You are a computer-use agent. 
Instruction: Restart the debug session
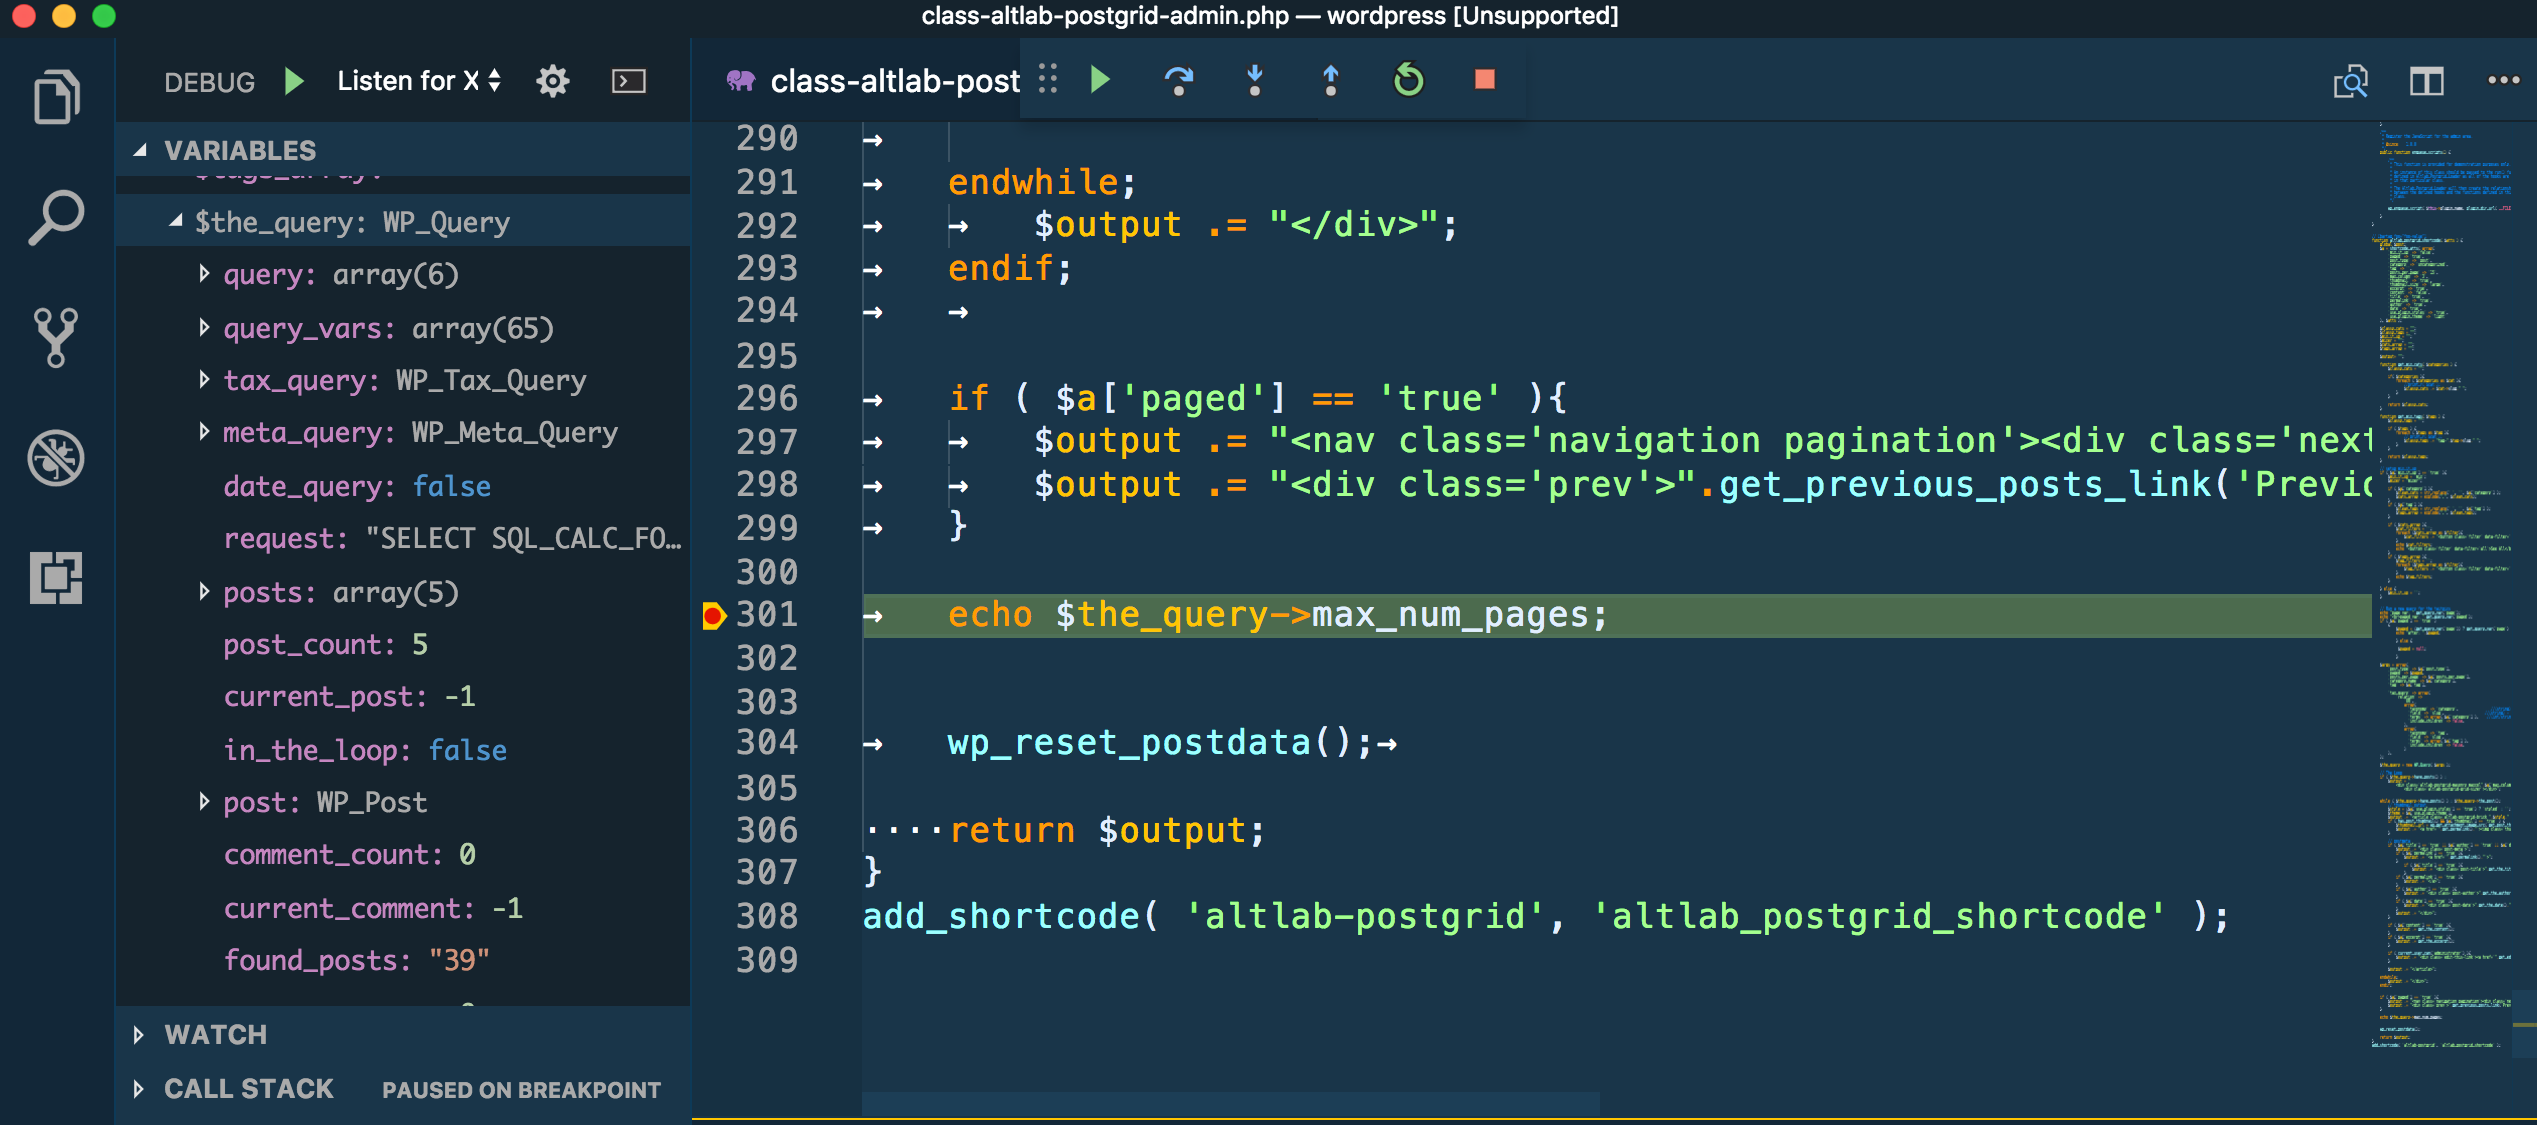pos(1406,81)
